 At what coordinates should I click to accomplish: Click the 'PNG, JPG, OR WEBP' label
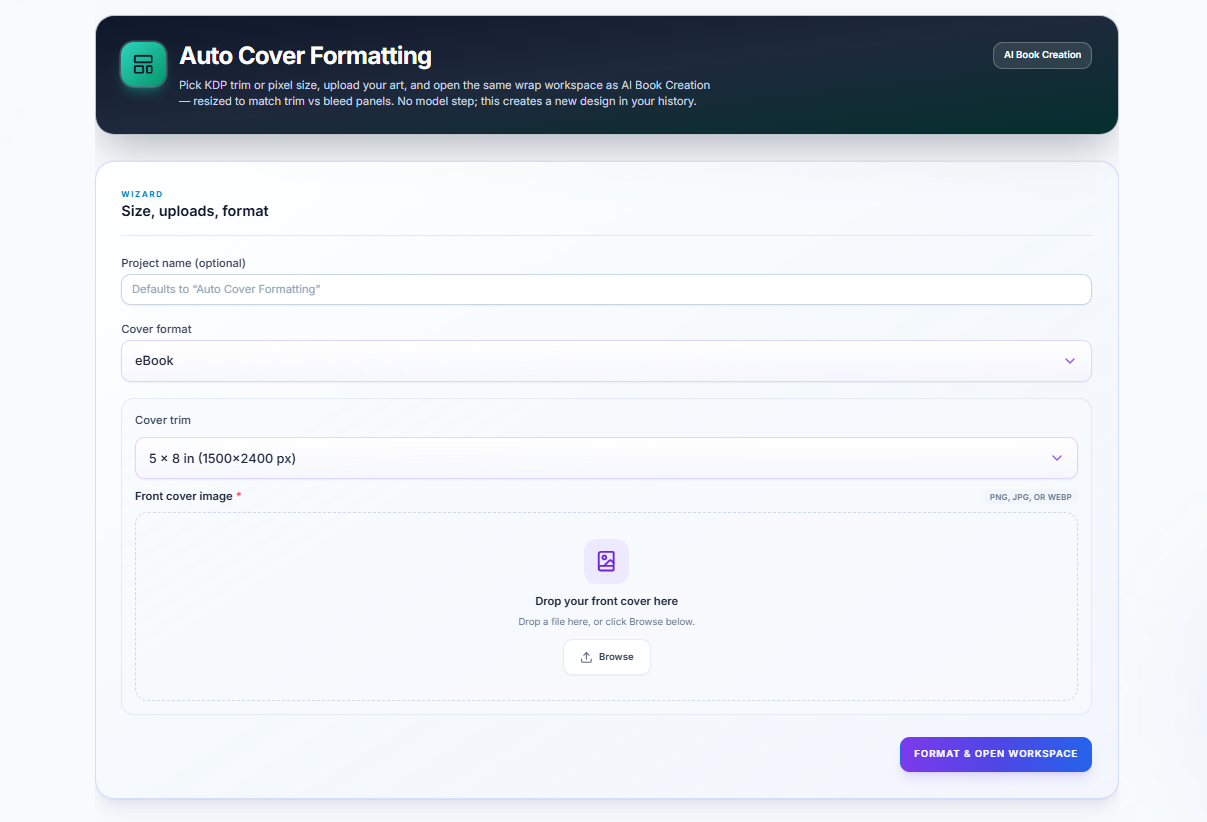[1031, 497]
